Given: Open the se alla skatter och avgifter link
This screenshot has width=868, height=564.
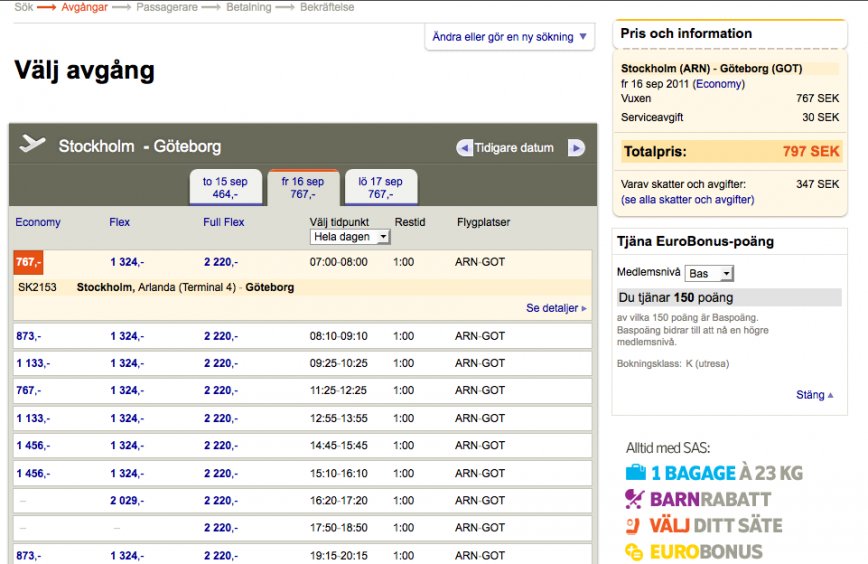Looking at the screenshot, I should (687, 200).
